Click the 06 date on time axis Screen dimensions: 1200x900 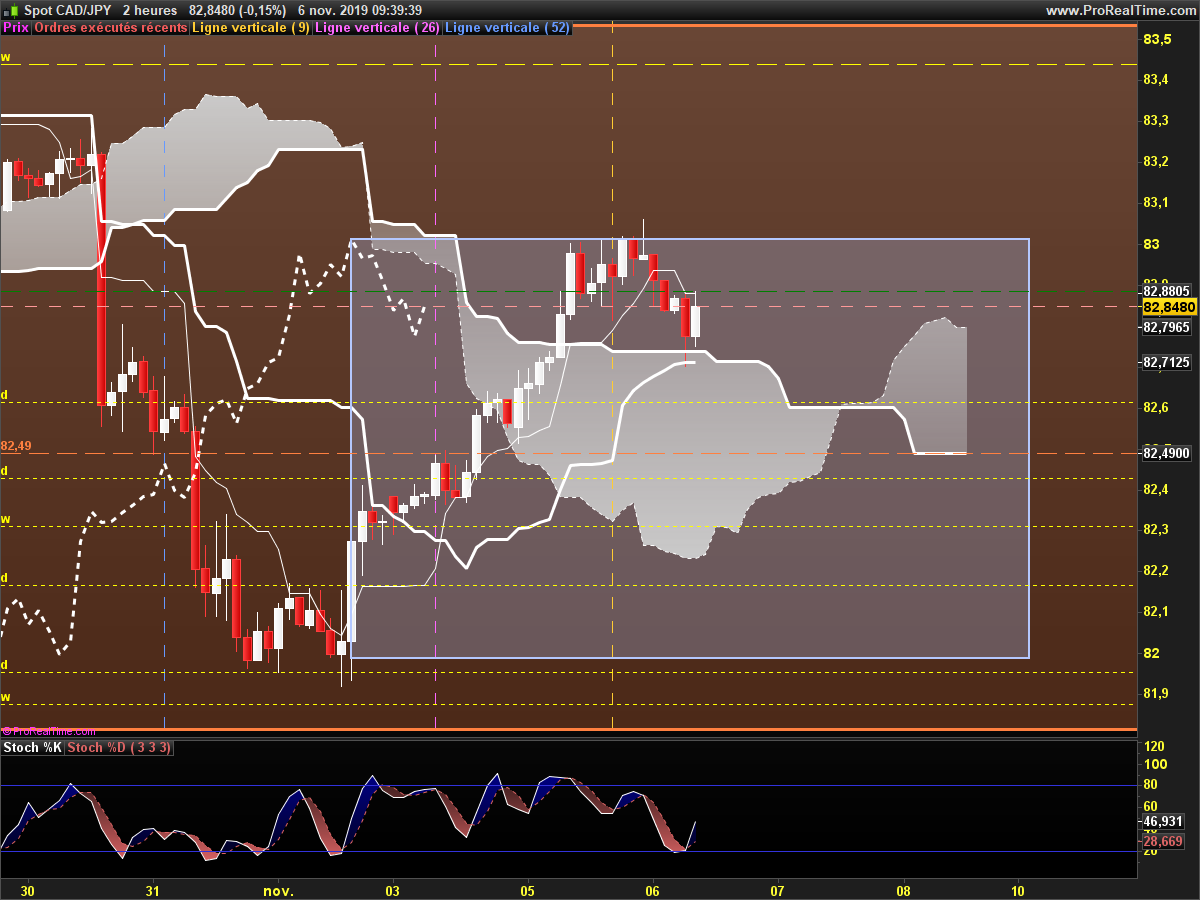click(x=653, y=891)
